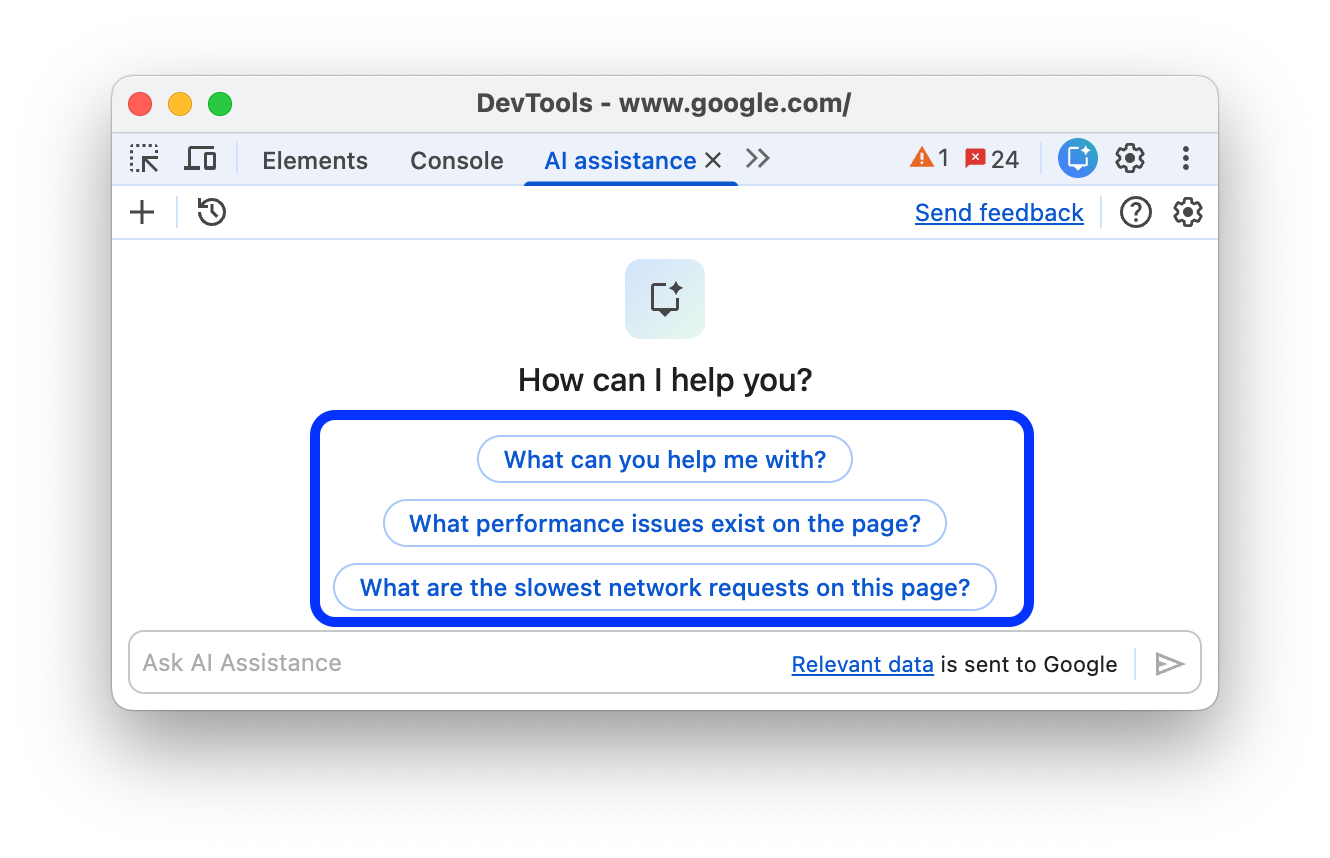Open DevTools settings gear in tab bar
Viewport: 1330px width, 858px height.
tap(1130, 158)
